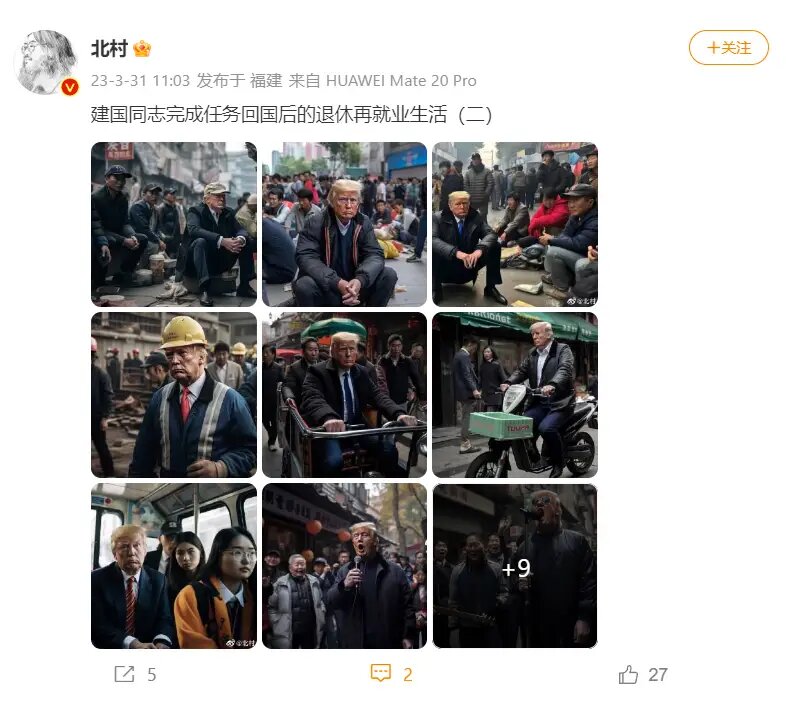This screenshot has width=786, height=713.
Task: Click the like count number 27
Action: pos(658,675)
